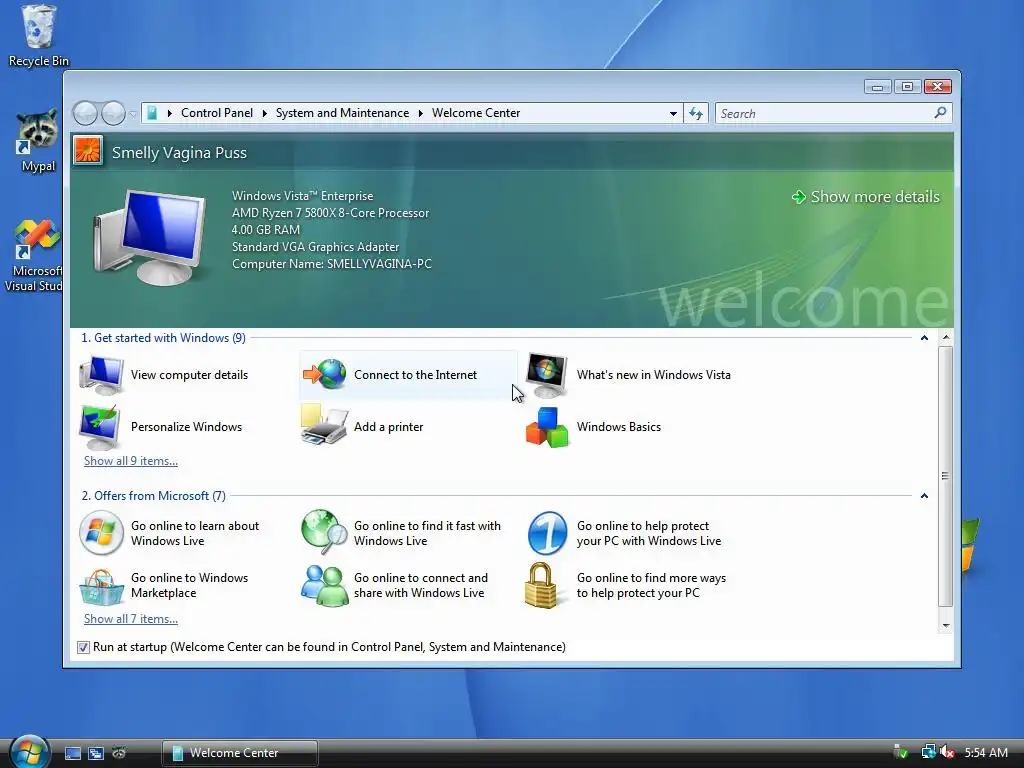Click the Connect to the Internet globe icon

pyautogui.click(x=325, y=374)
